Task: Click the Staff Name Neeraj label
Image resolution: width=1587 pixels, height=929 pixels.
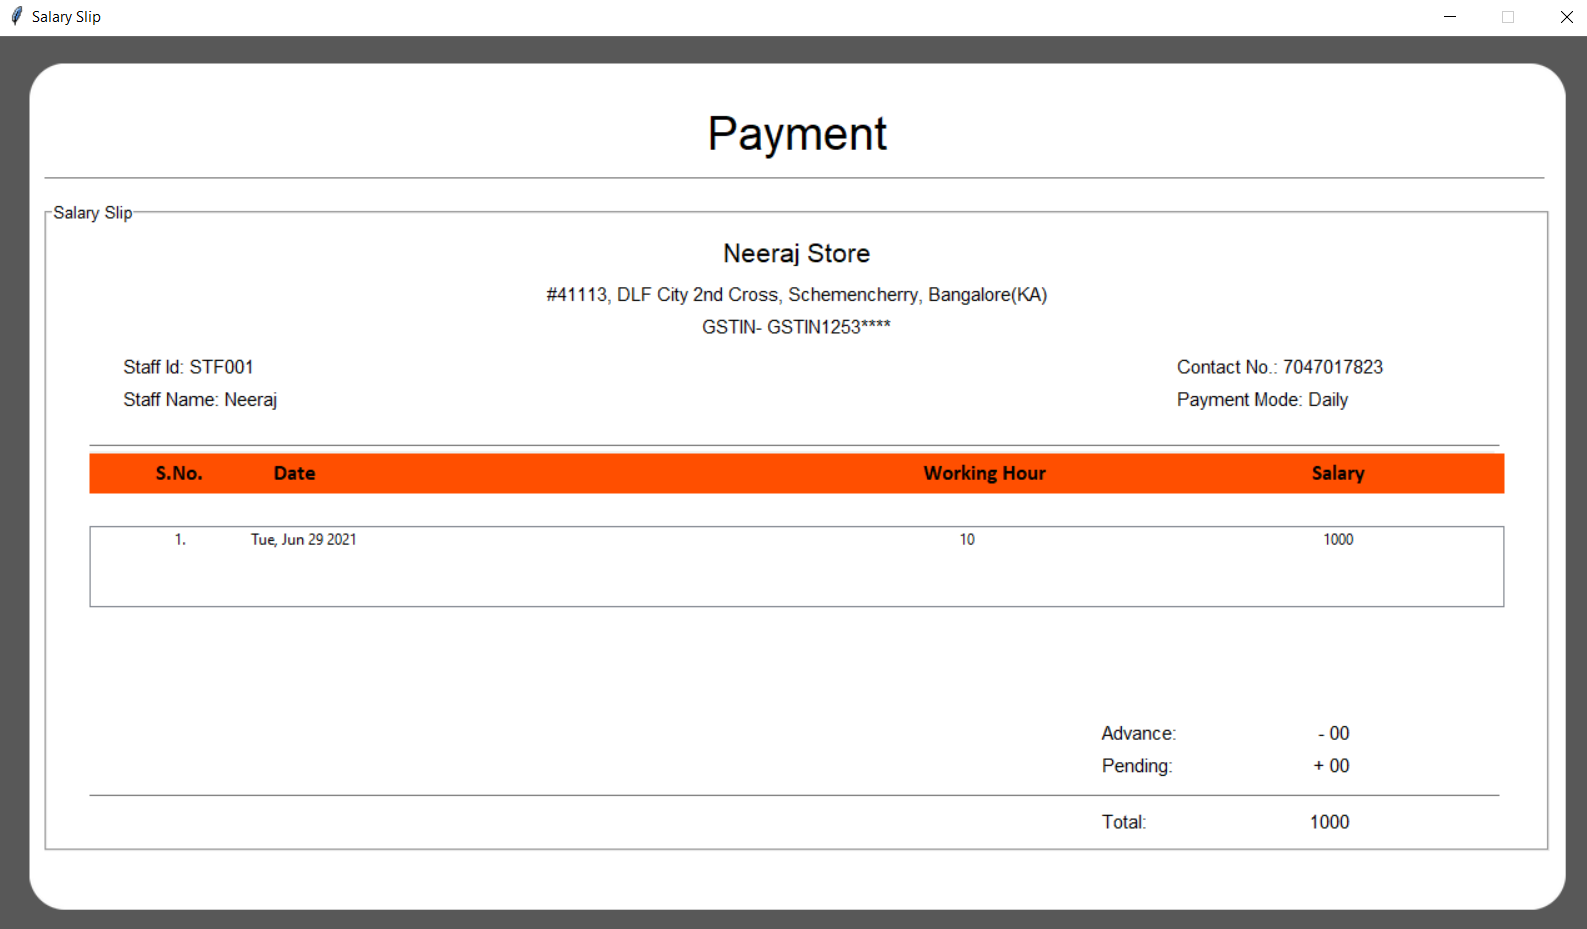Action: tap(200, 400)
